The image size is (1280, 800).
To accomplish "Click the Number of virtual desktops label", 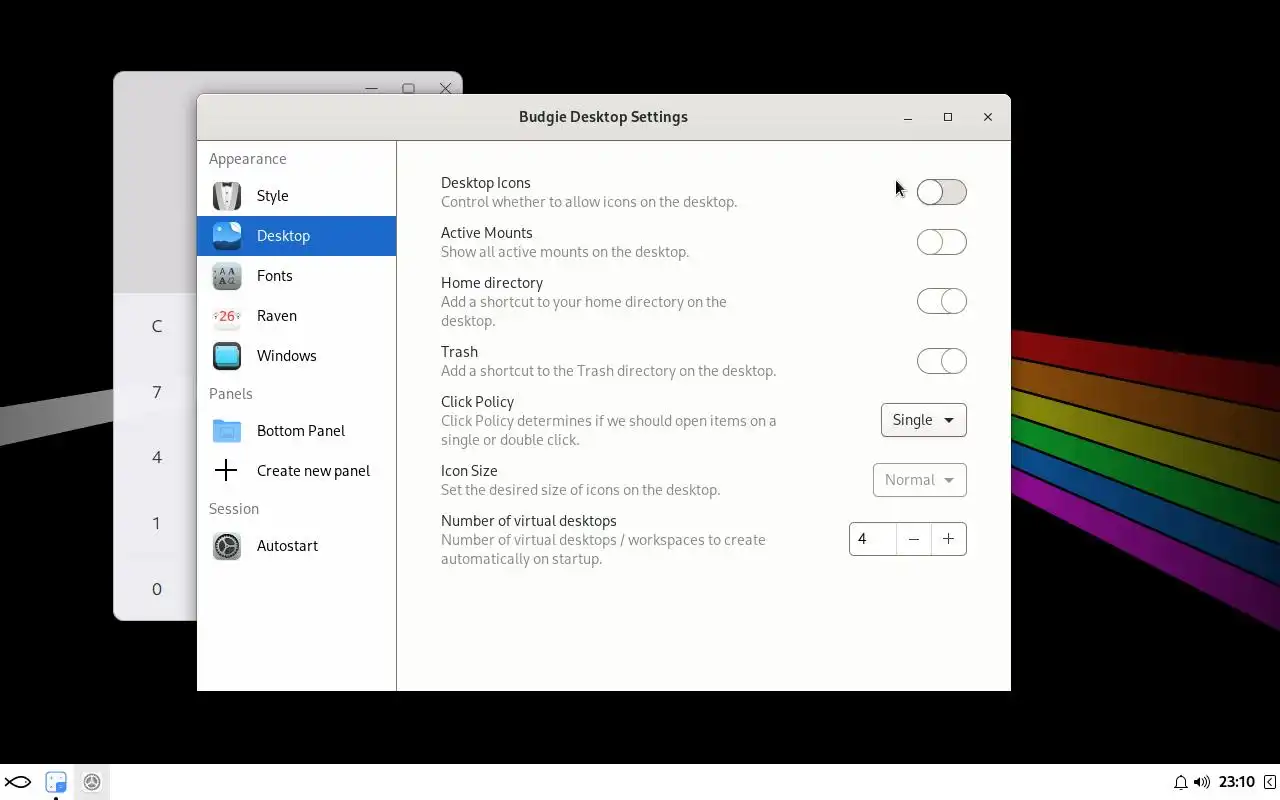I will (529, 521).
